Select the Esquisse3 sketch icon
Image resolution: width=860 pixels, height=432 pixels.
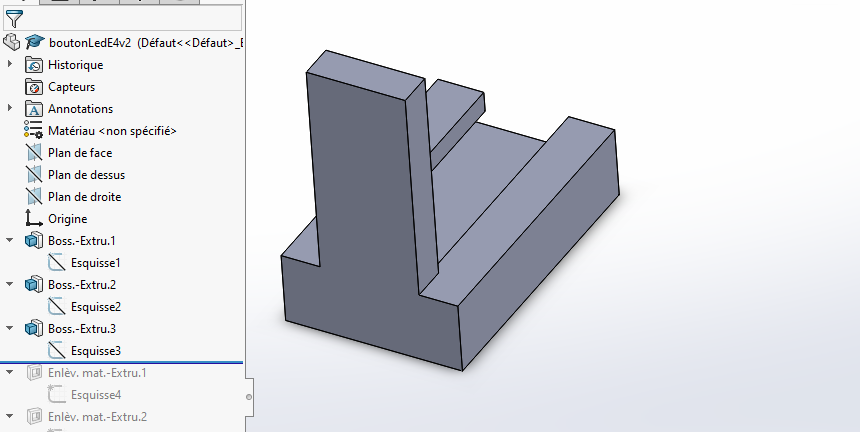click(x=57, y=351)
